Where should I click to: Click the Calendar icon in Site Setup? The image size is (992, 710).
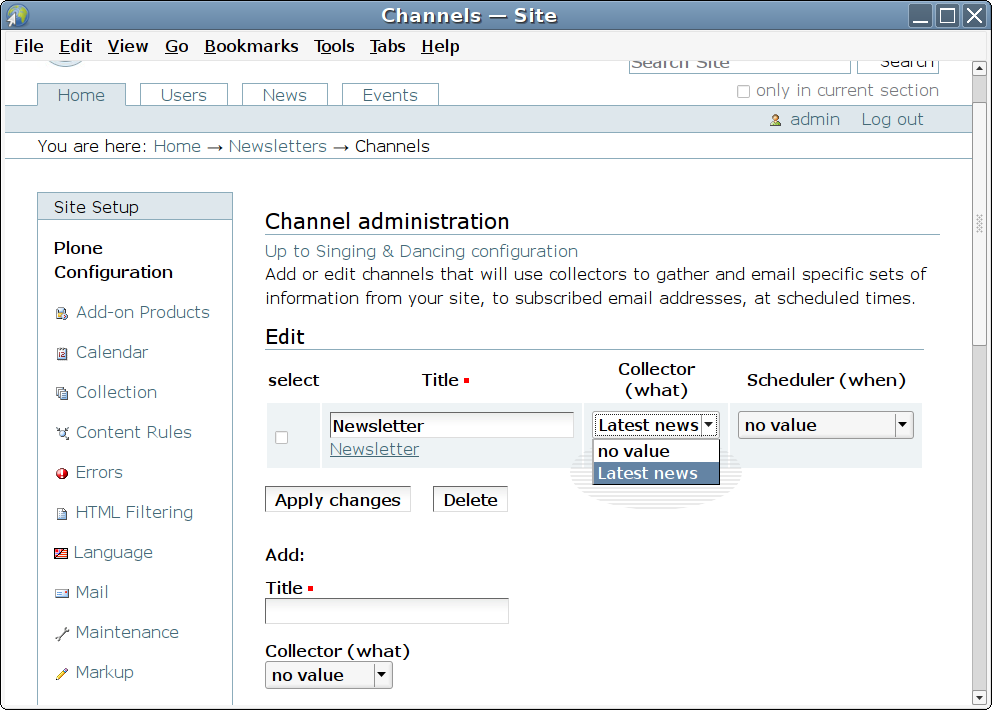(x=62, y=353)
